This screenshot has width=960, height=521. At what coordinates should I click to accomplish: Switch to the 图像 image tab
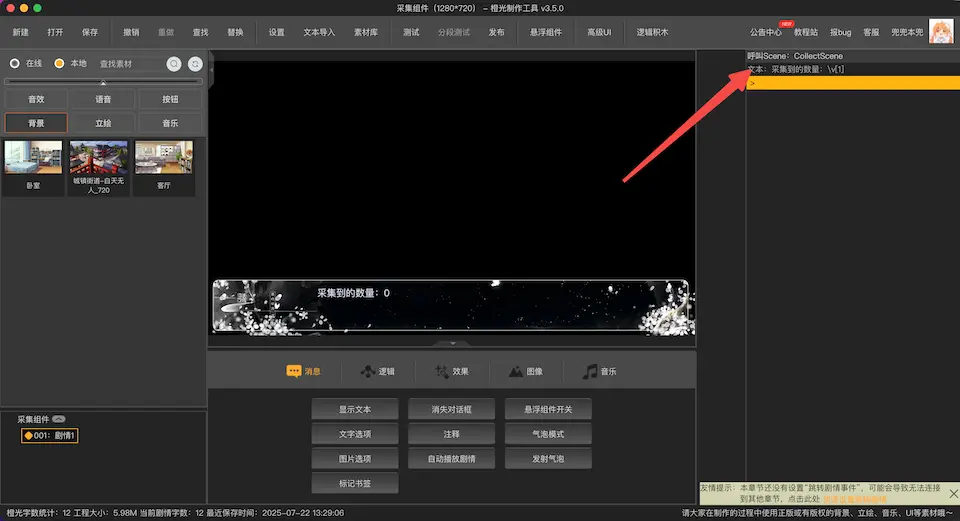(x=525, y=371)
